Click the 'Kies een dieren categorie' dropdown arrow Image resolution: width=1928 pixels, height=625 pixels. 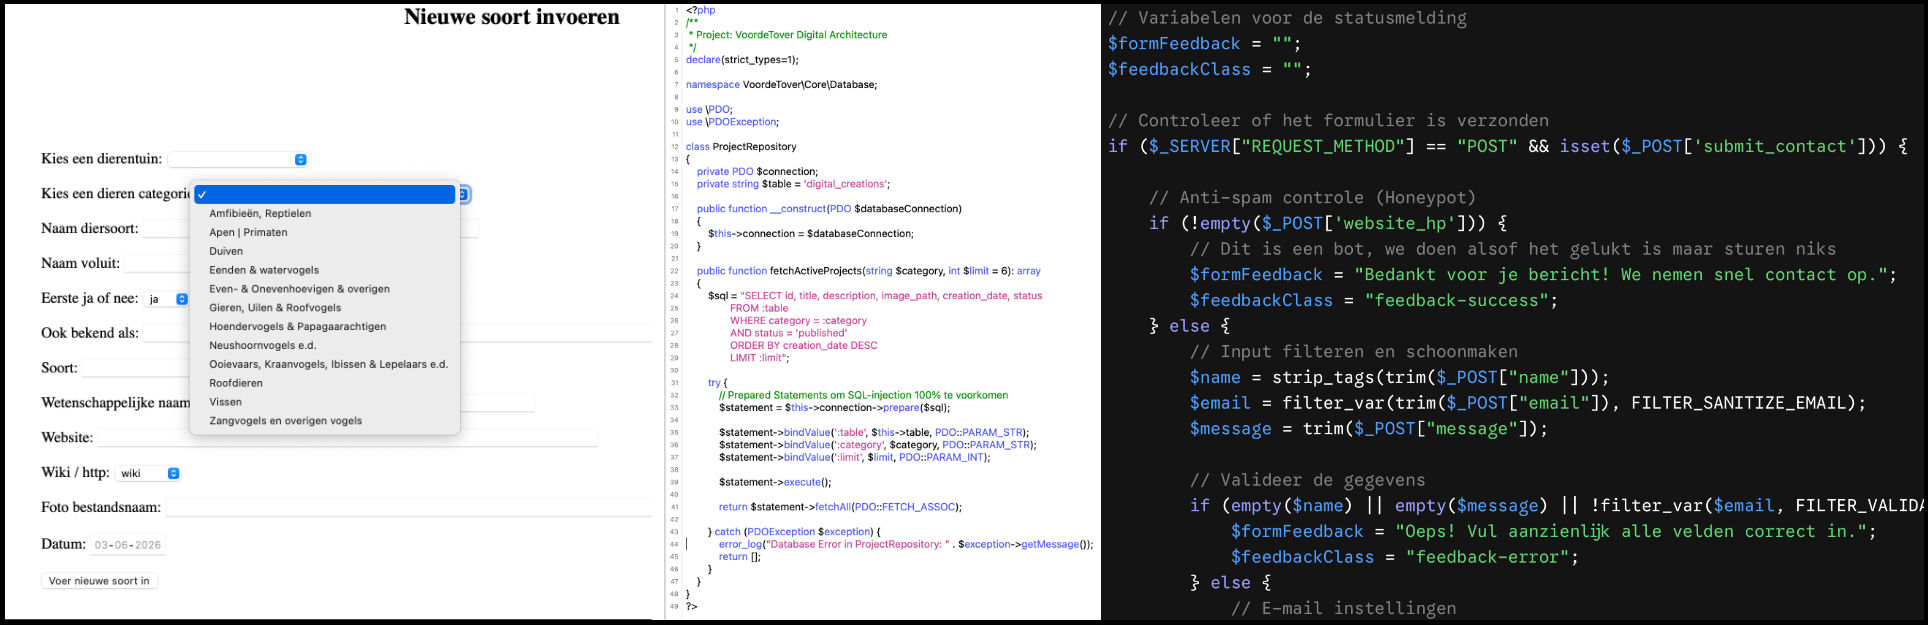click(x=464, y=194)
